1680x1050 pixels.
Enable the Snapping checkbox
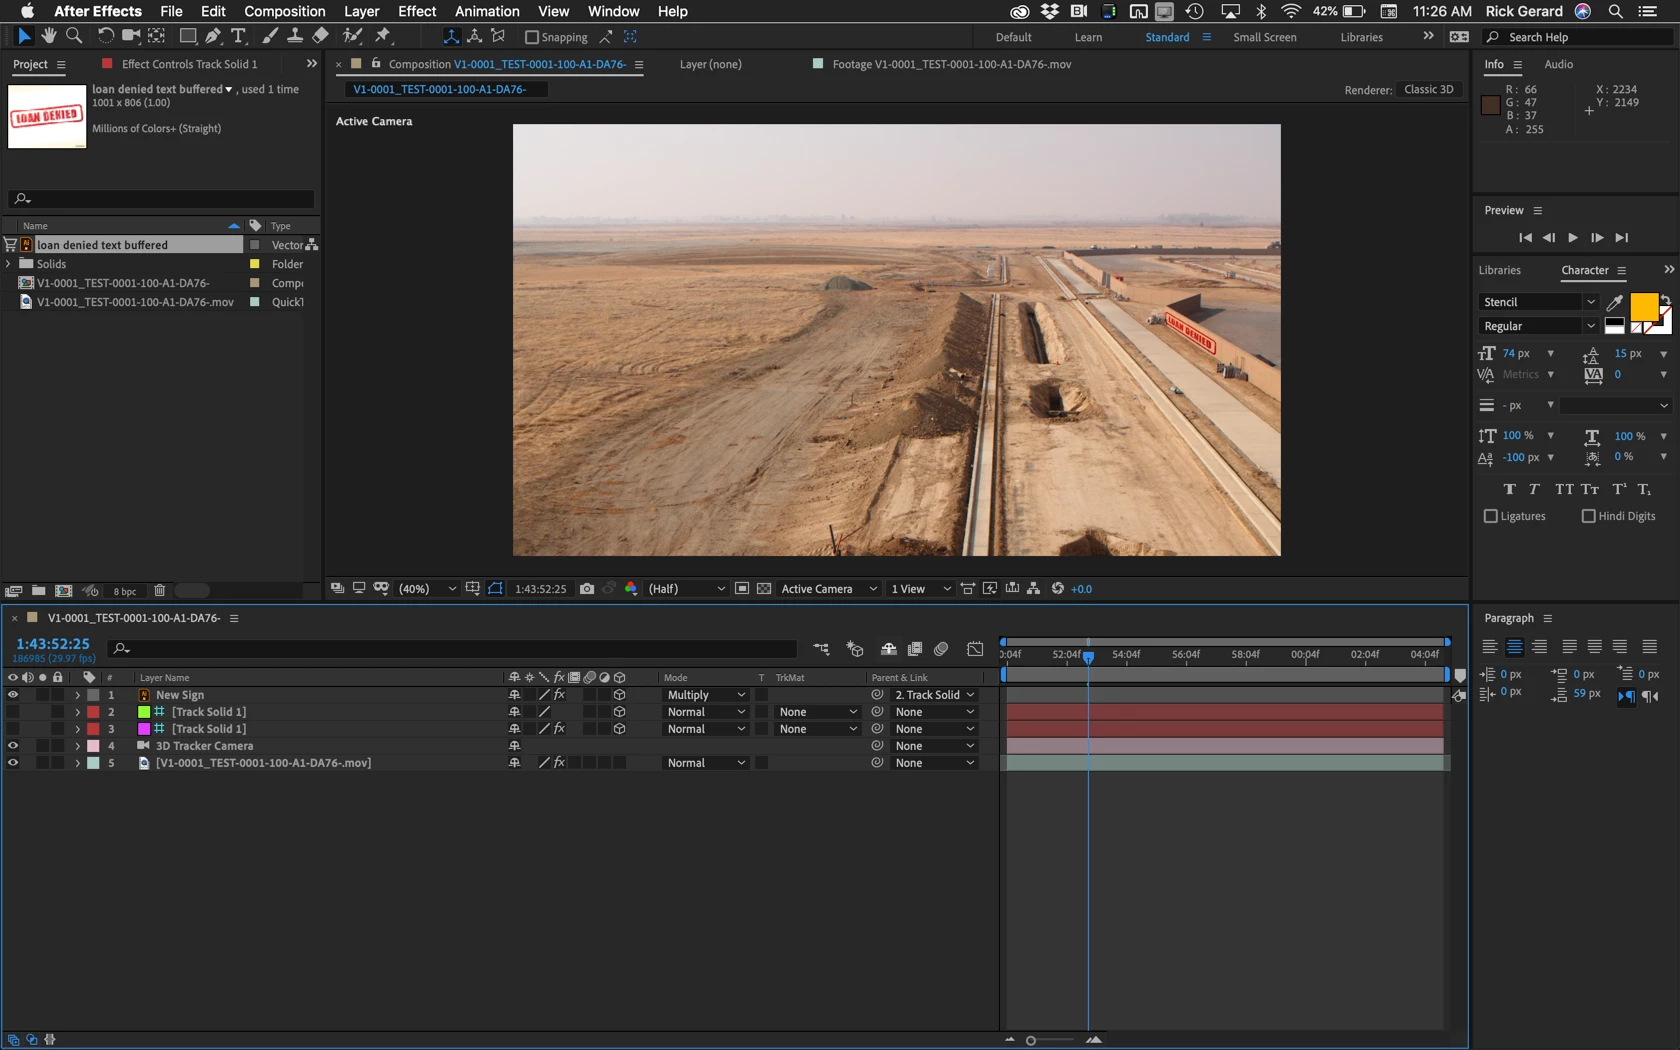[x=532, y=37]
